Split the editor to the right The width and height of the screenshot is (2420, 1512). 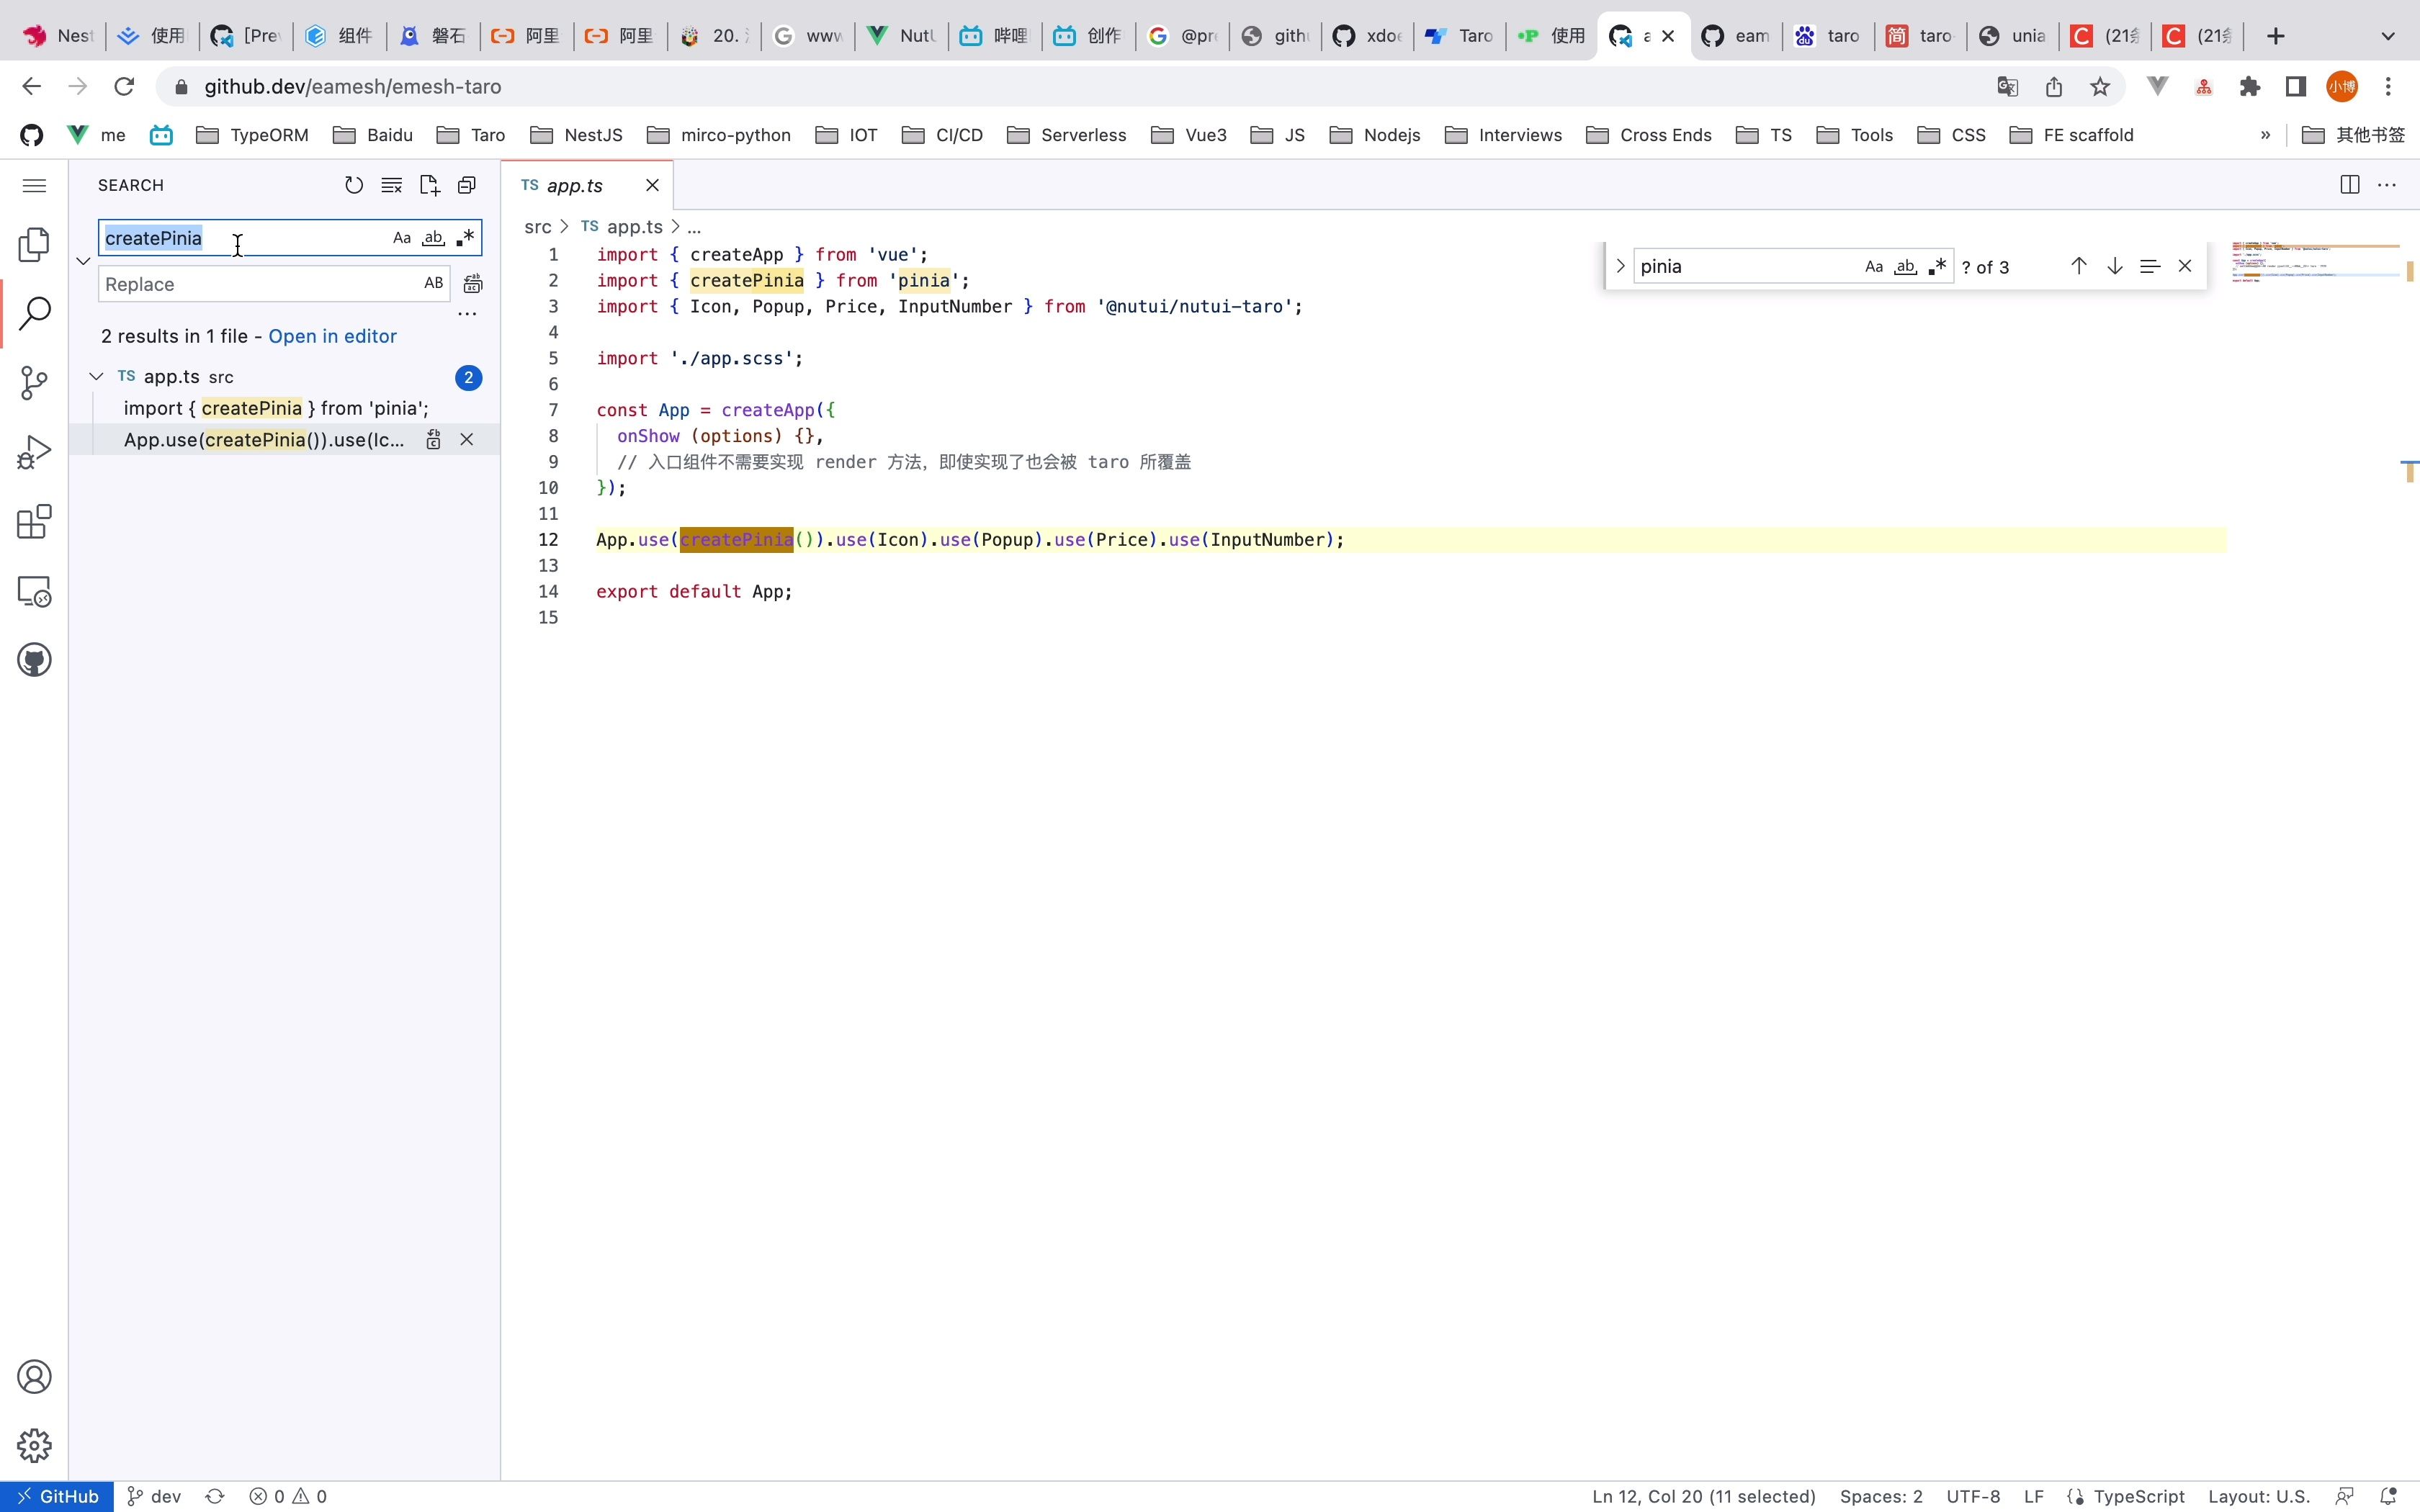tap(2350, 185)
